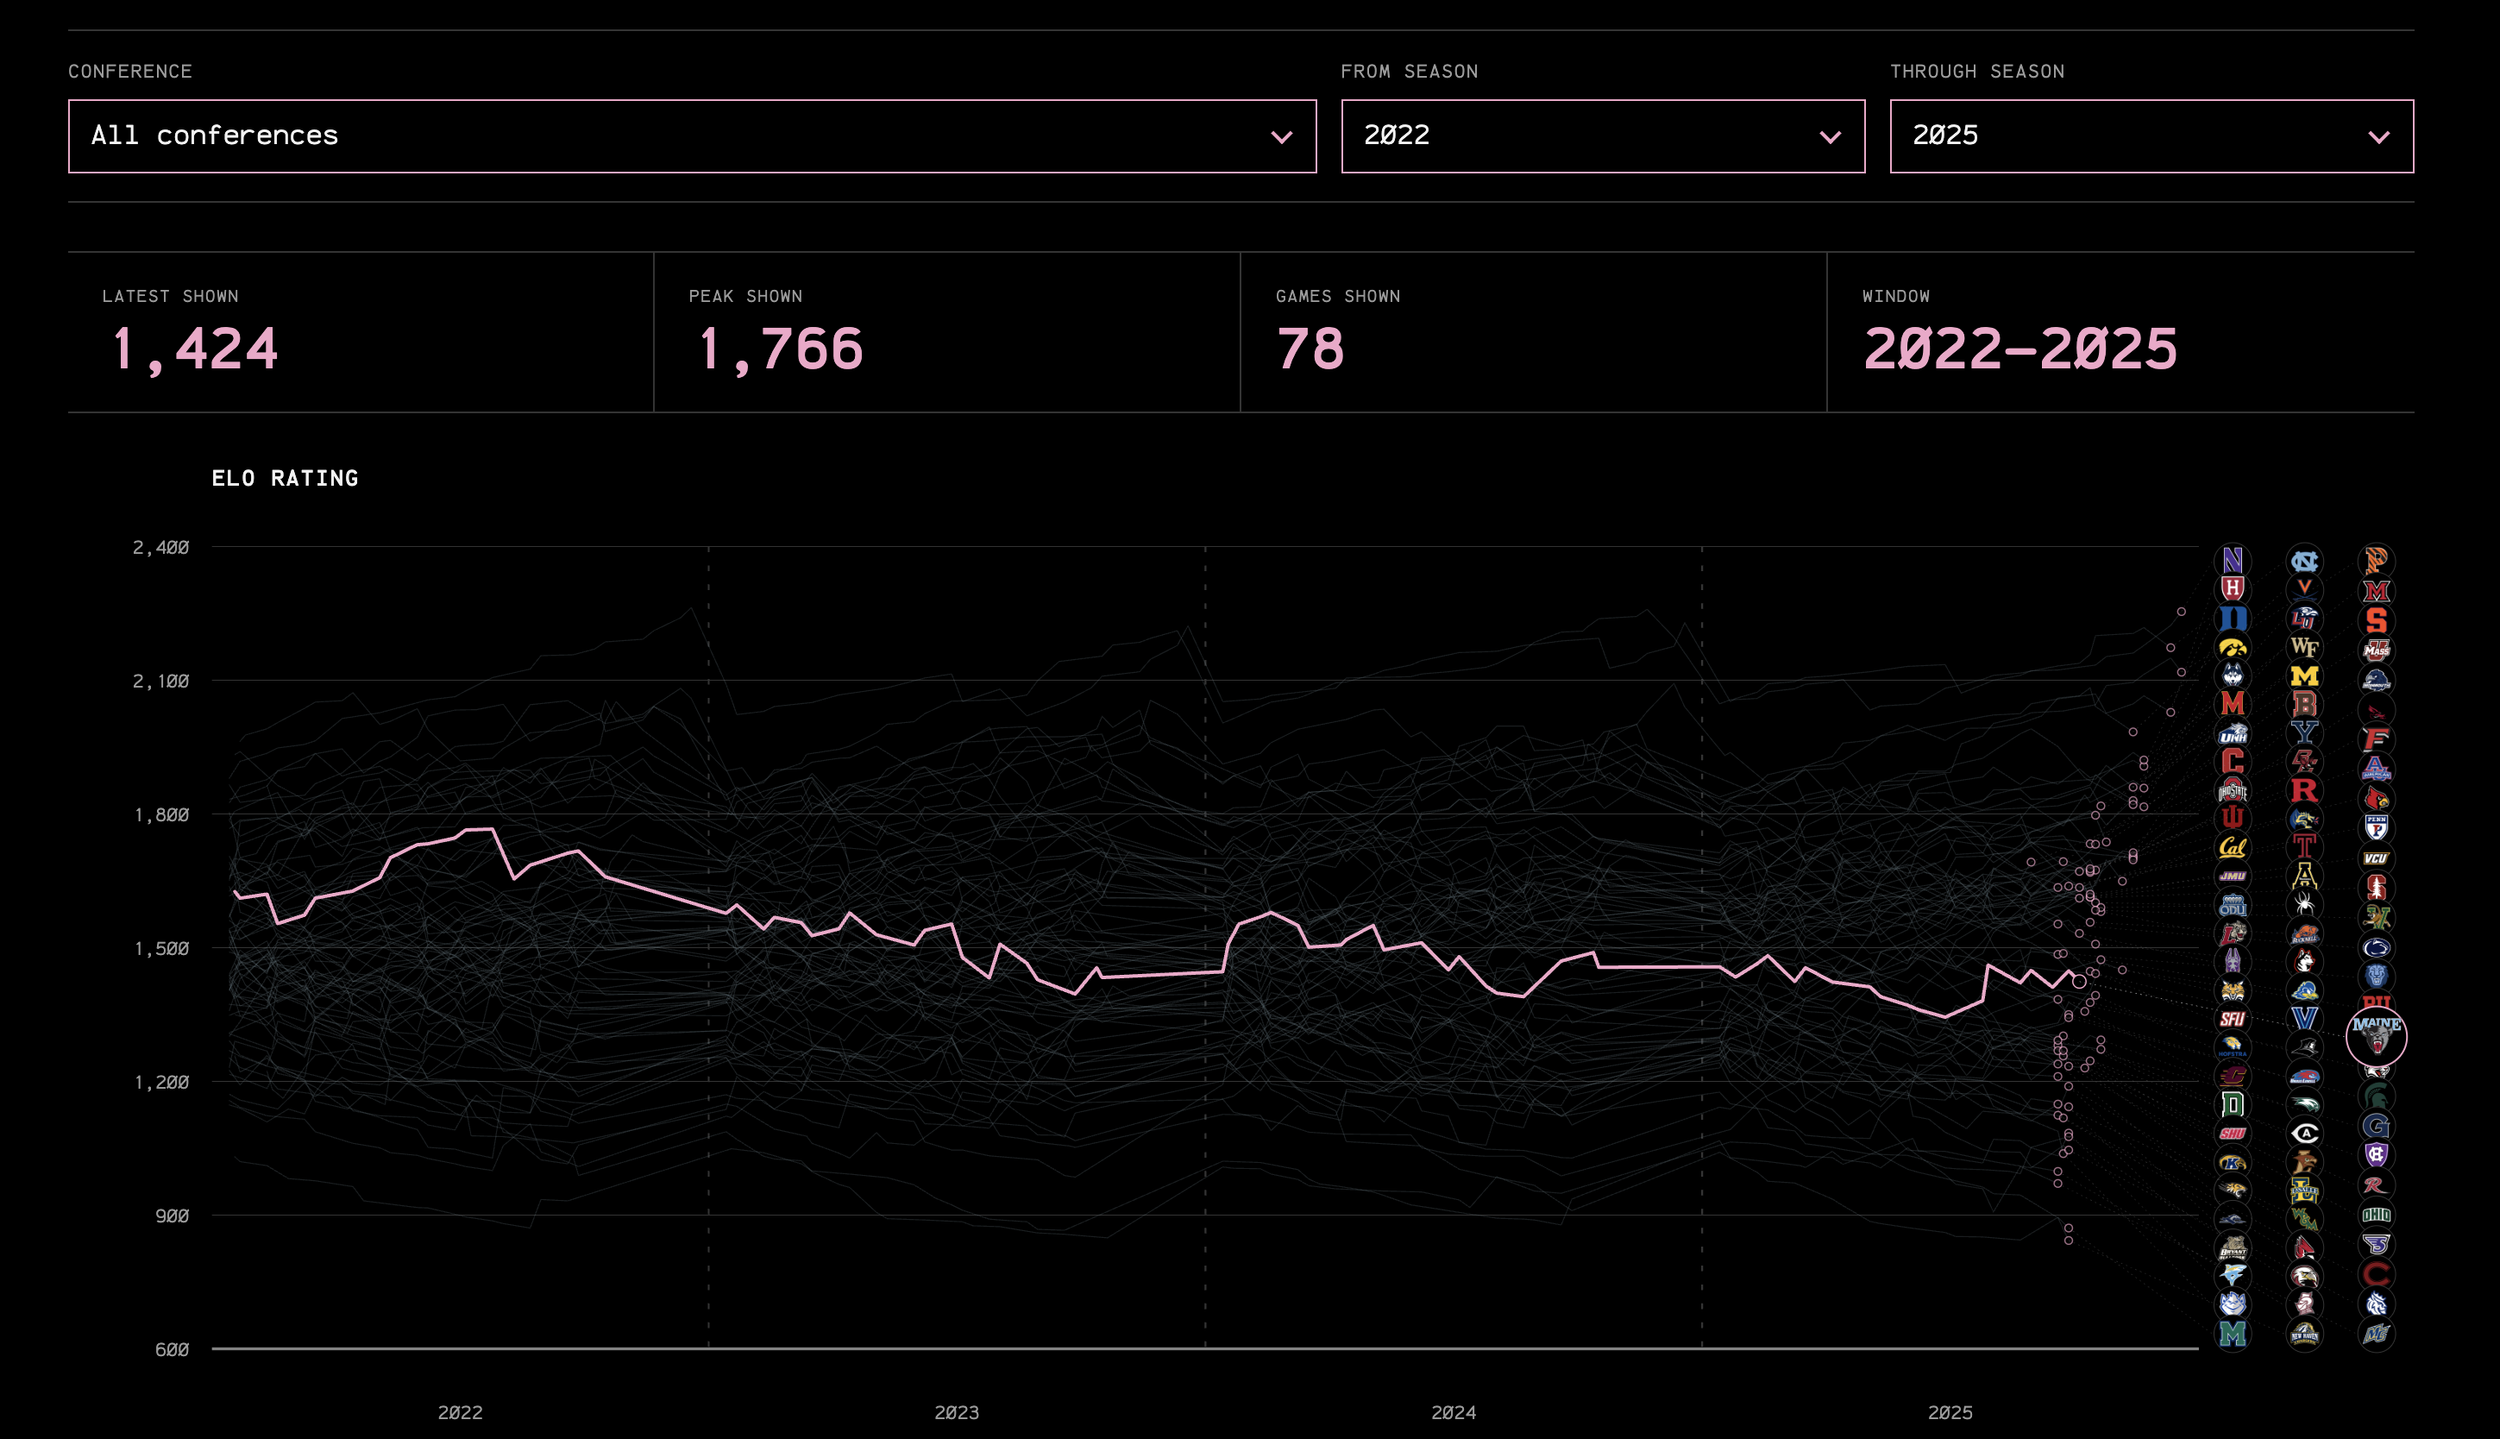Select the Liberty LU logo

pos(2304,619)
